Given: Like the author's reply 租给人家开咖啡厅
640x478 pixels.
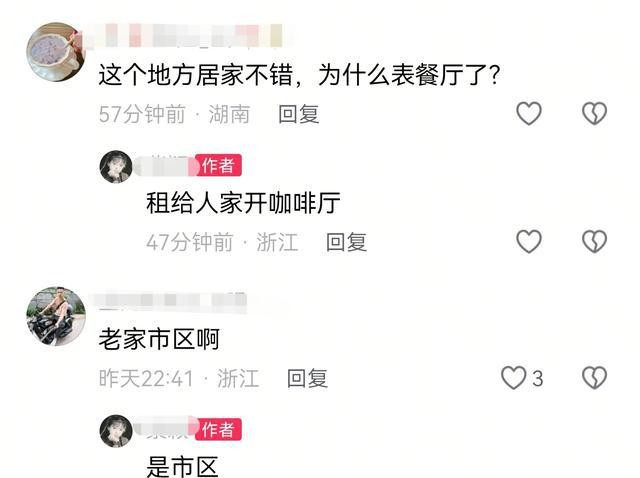Looking at the screenshot, I should coord(529,241).
